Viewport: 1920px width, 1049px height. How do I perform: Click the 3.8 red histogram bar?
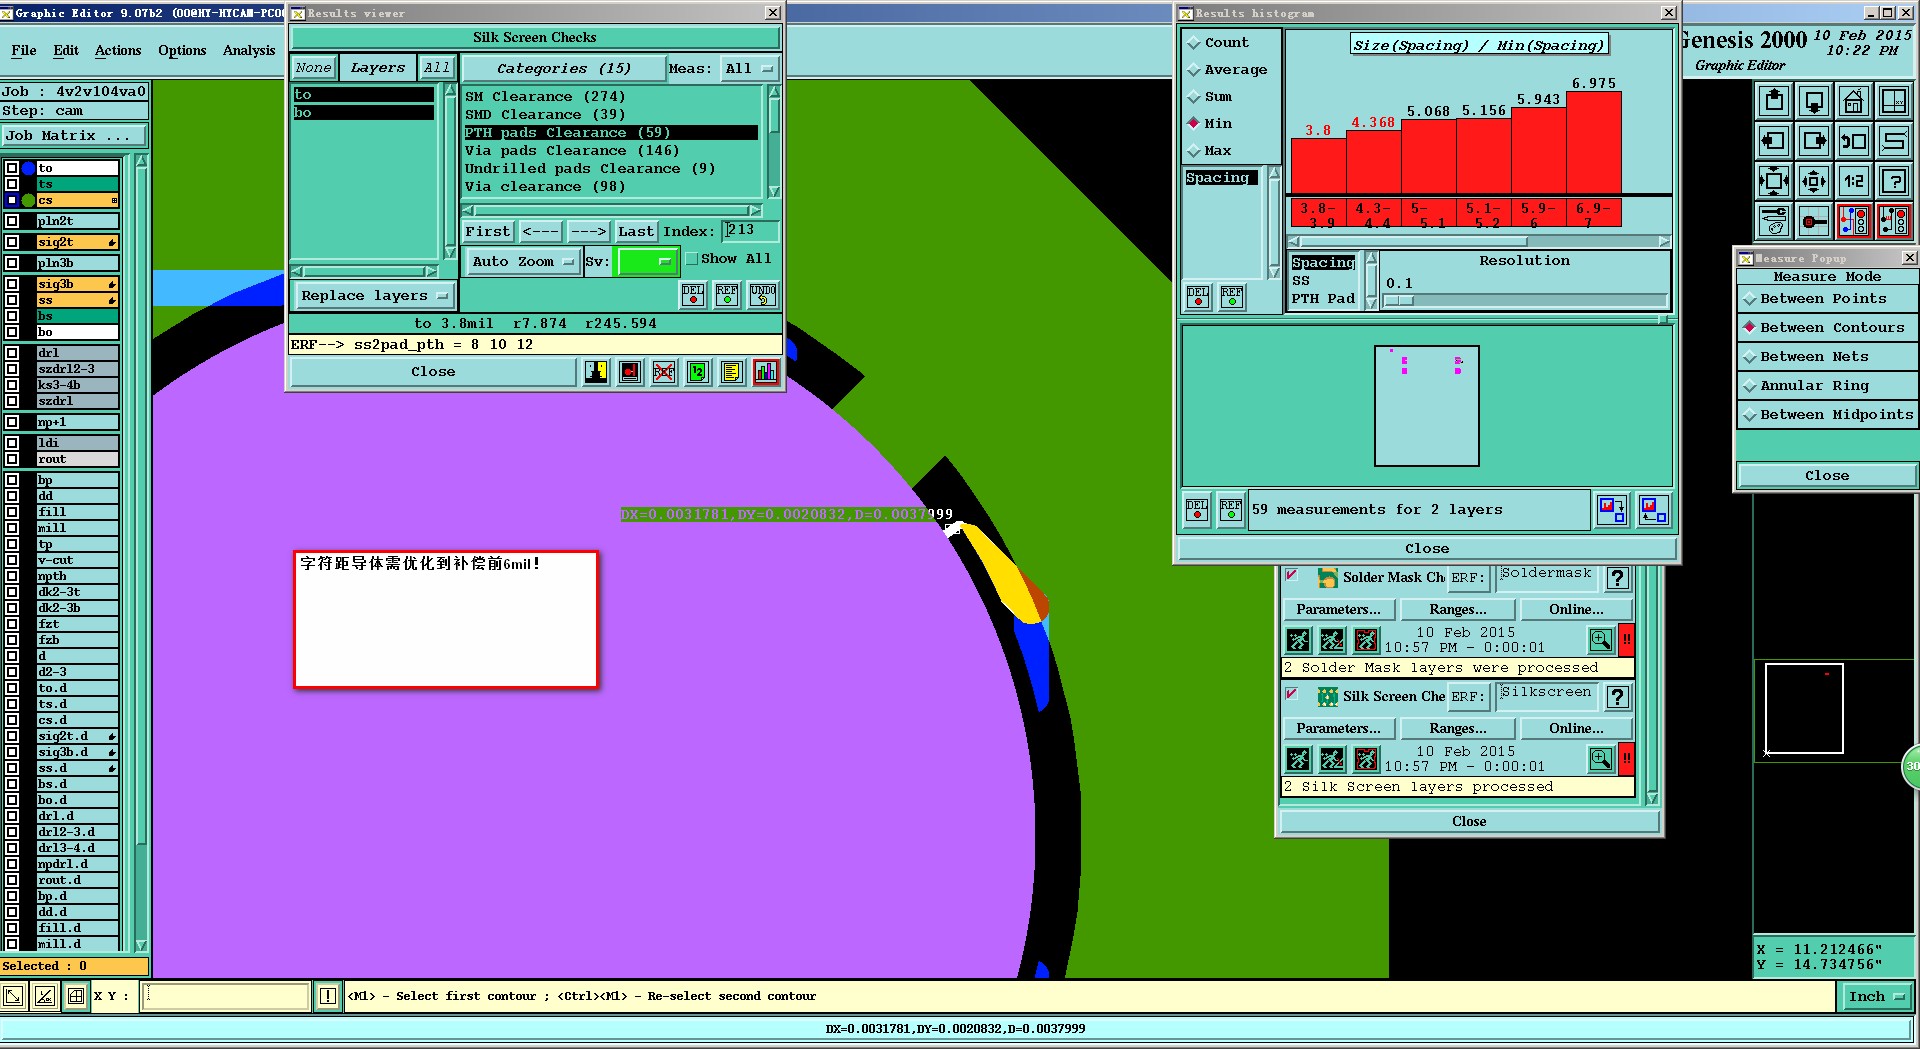pyautogui.click(x=1318, y=166)
